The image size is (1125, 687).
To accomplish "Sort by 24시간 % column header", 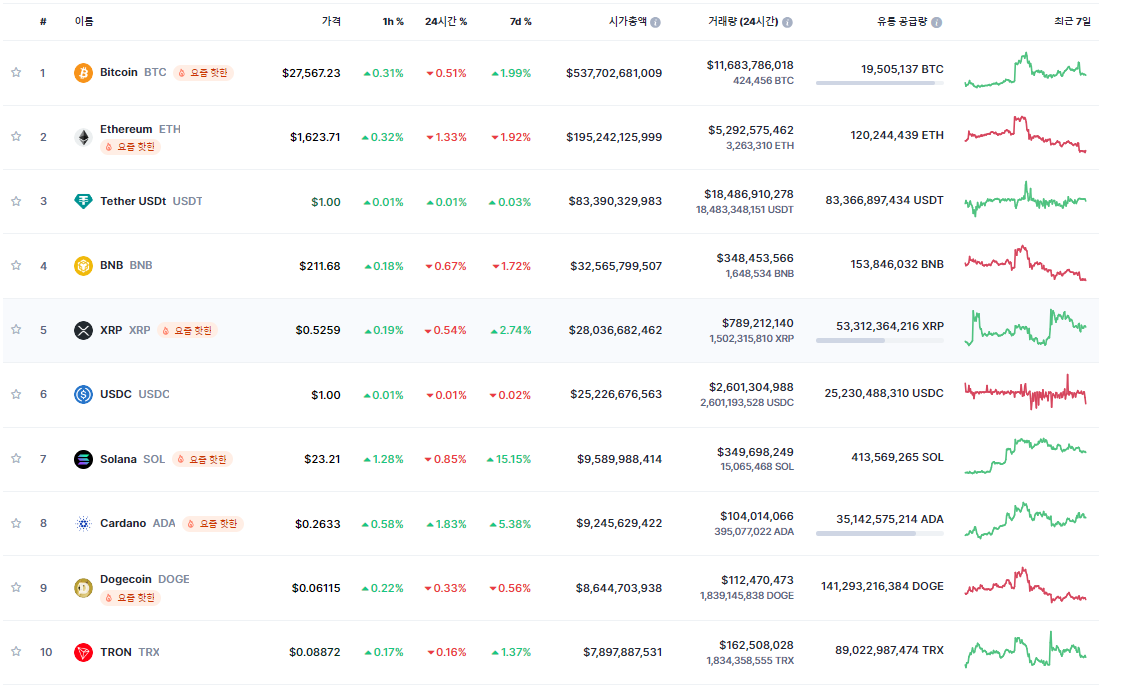I will click(x=446, y=22).
